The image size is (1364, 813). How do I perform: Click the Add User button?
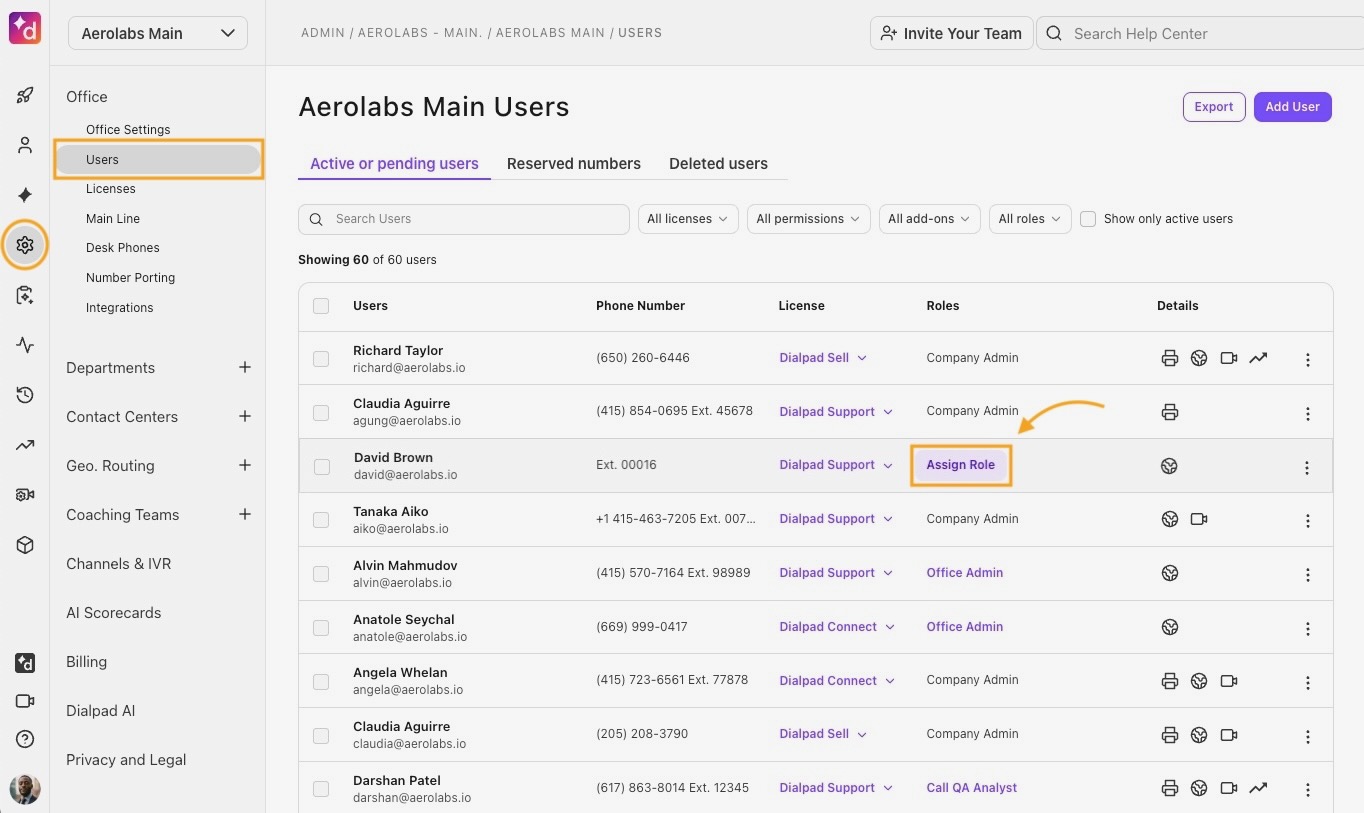(x=1293, y=107)
